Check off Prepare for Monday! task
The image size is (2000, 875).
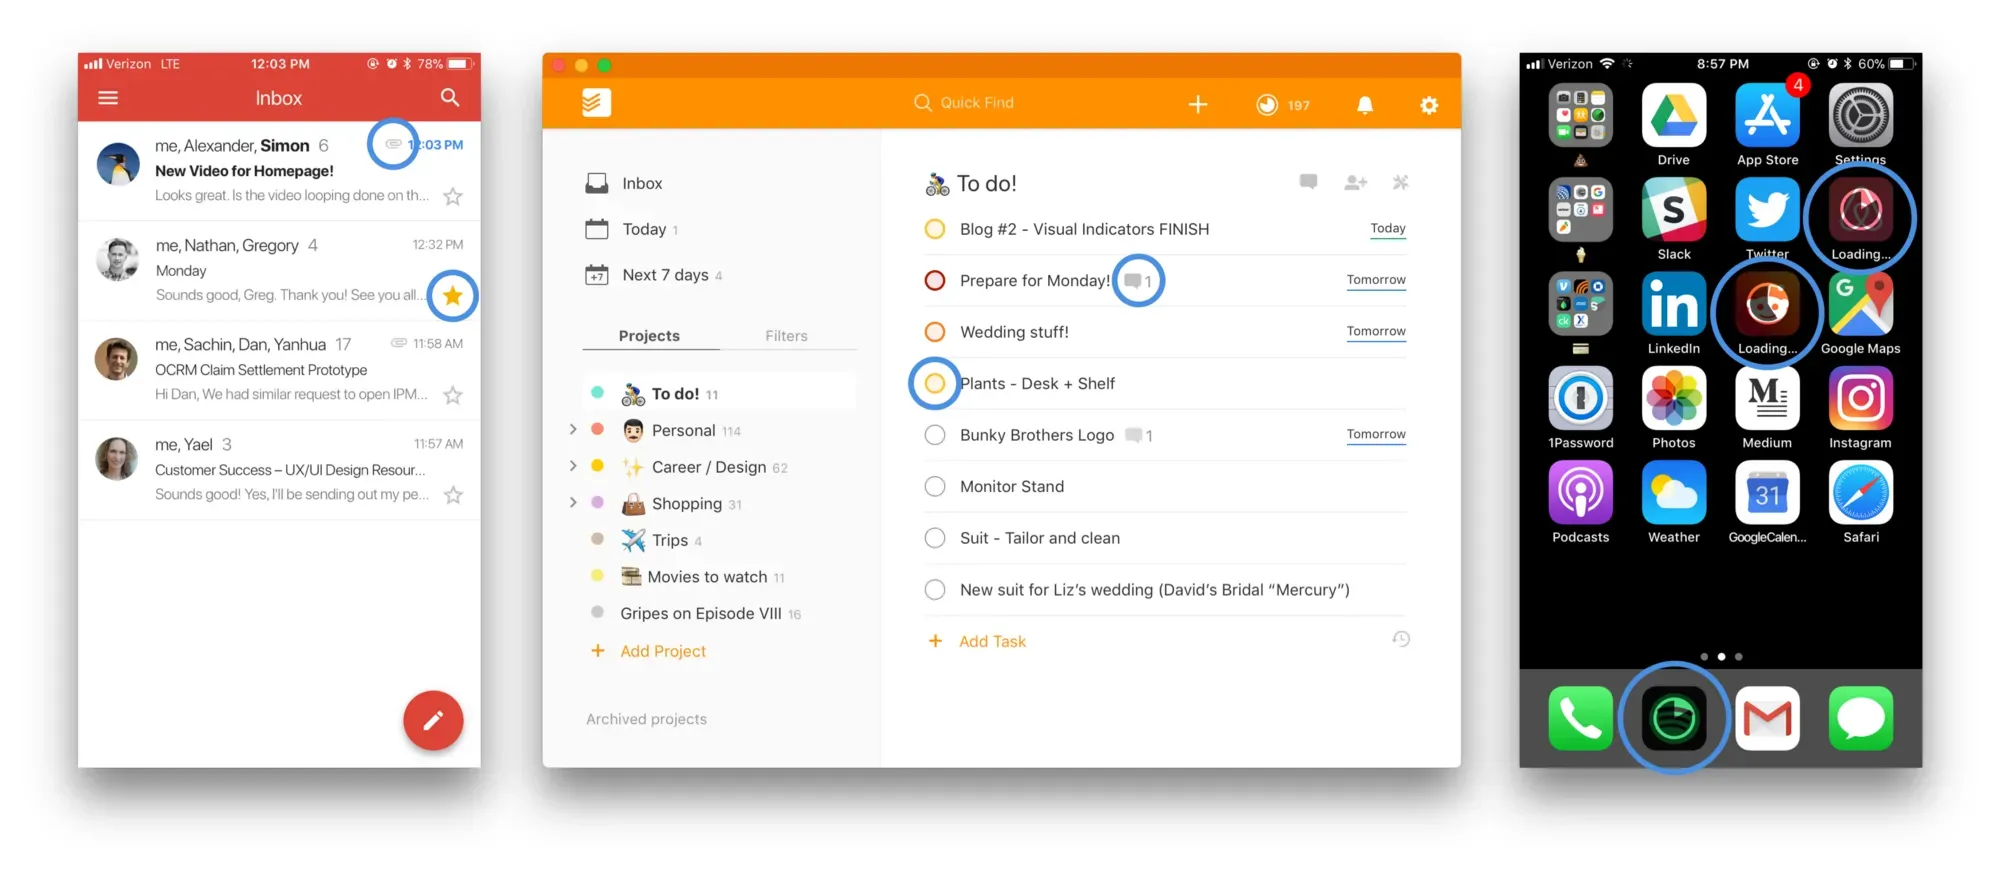pos(935,281)
